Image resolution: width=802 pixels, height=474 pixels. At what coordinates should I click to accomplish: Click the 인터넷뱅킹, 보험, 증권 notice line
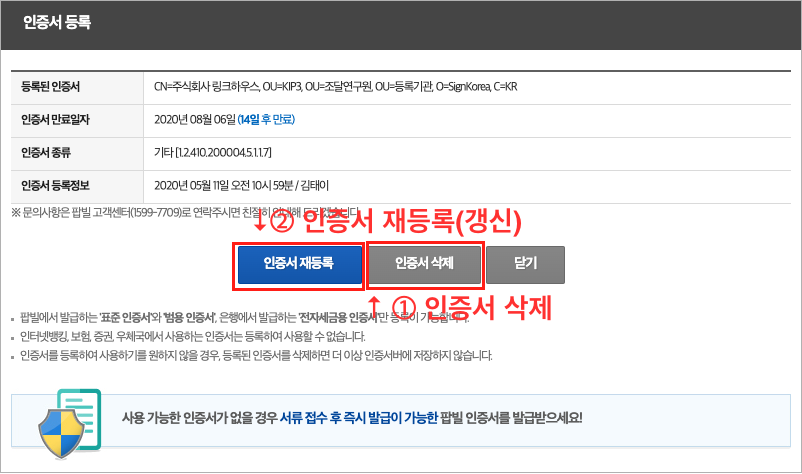pos(192,336)
